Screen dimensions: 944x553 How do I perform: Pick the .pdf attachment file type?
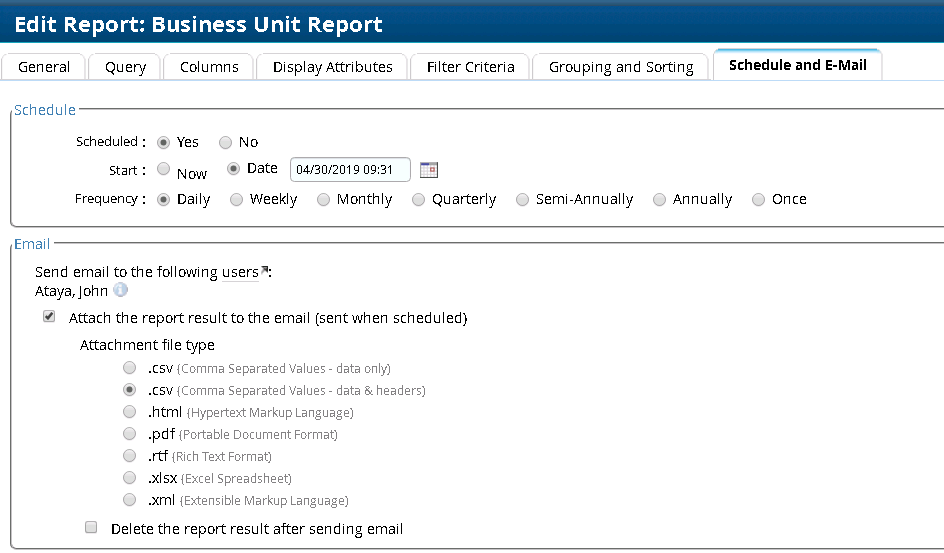click(129, 434)
